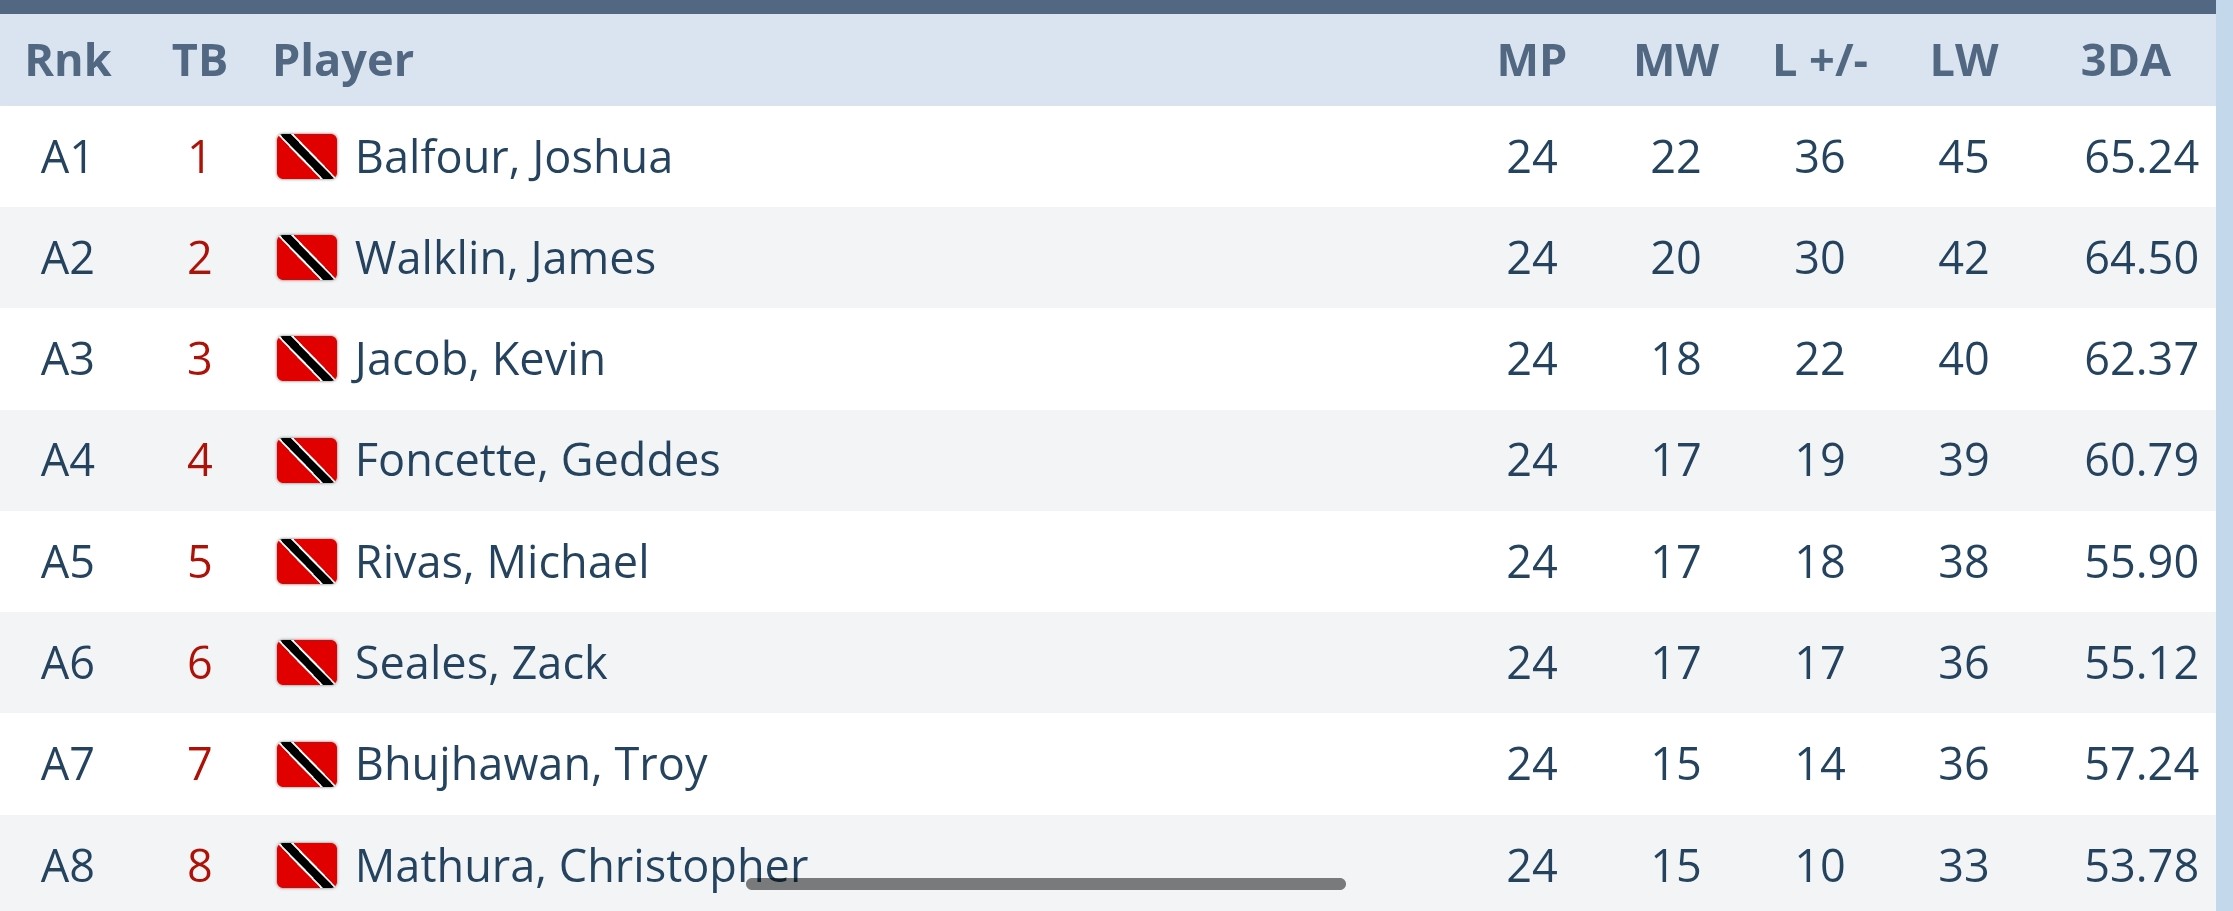Image resolution: width=2233 pixels, height=911 pixels.
Task: Click the flag icon beside Rivas, Michael
Action: [306, 562]
